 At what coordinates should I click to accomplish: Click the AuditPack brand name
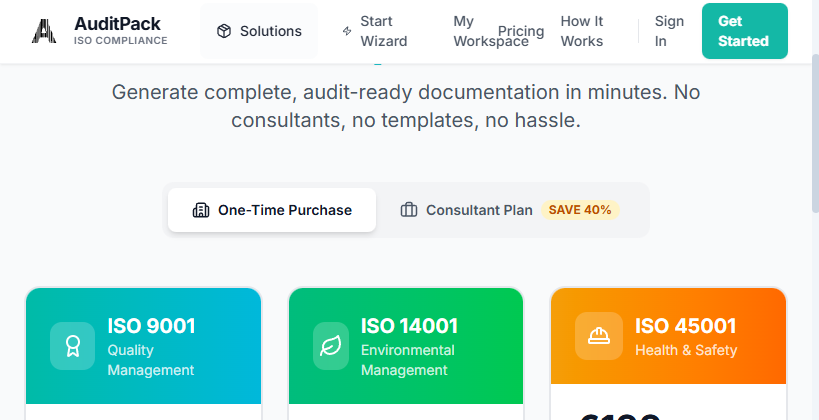118,24
